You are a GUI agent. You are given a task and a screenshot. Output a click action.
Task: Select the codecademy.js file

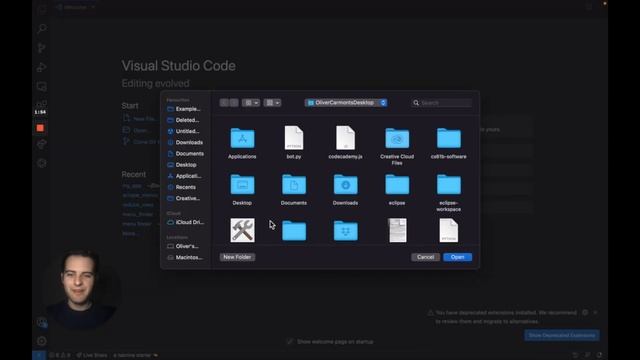click(345, 142)
